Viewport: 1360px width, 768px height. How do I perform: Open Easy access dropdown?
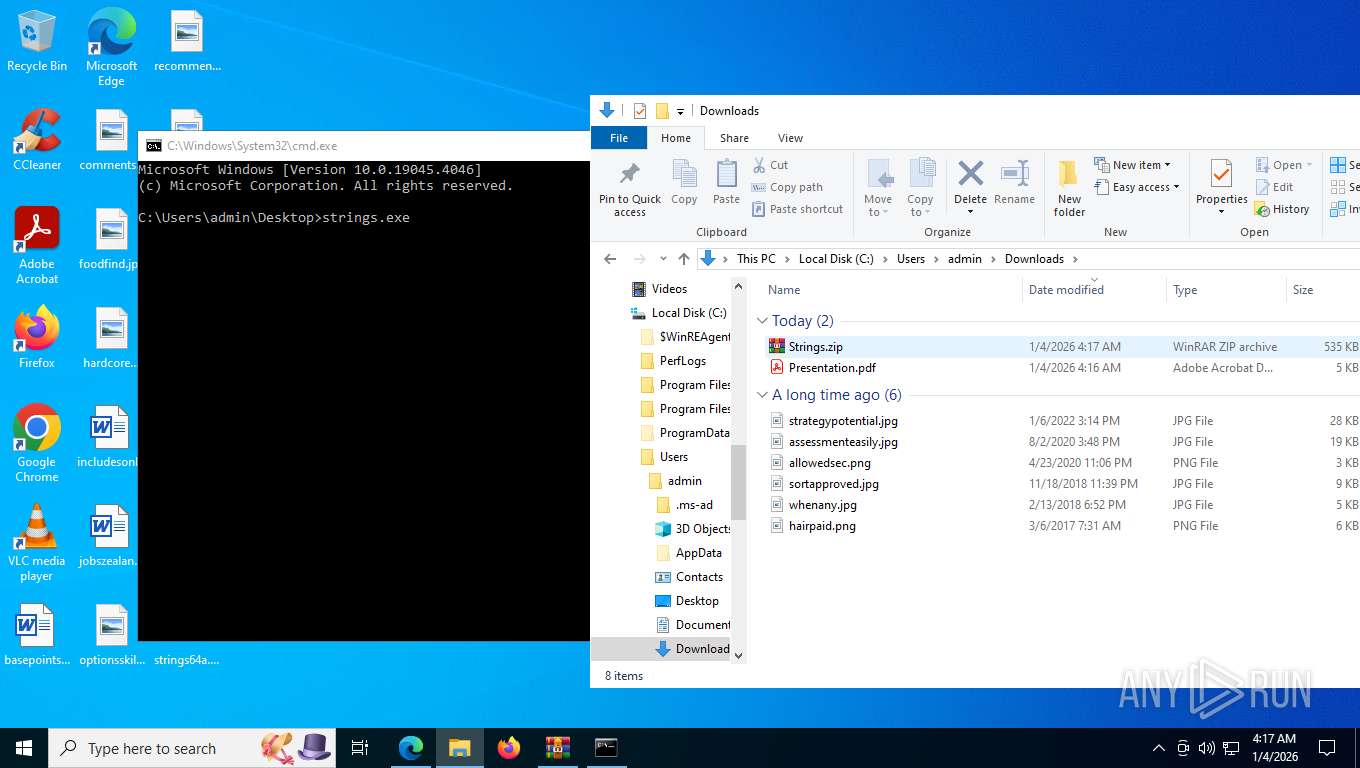click(1137, 187)
